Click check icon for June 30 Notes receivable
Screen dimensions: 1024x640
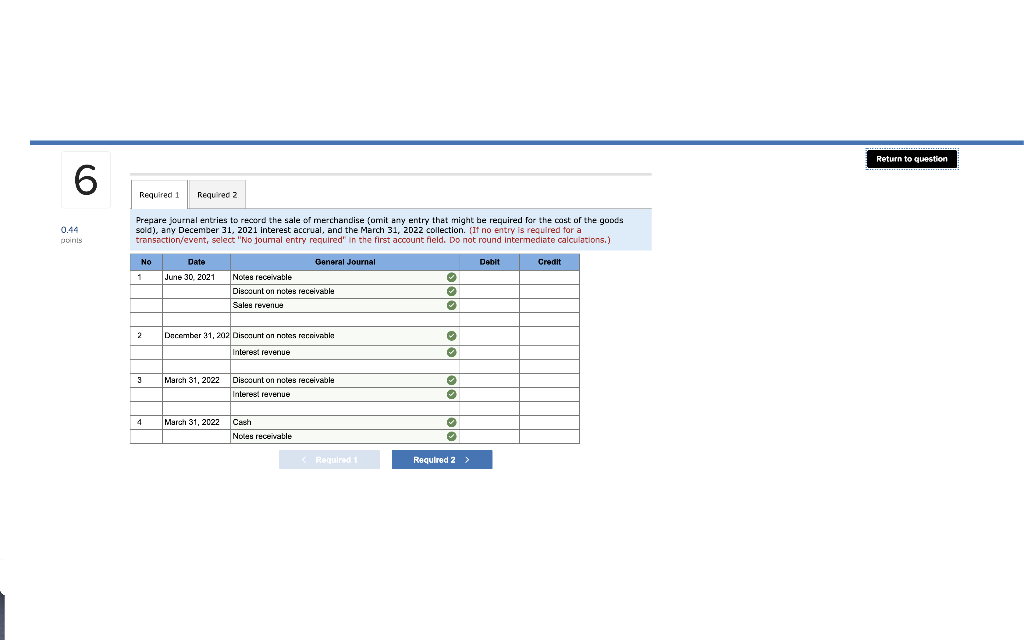tap(451, 278)
